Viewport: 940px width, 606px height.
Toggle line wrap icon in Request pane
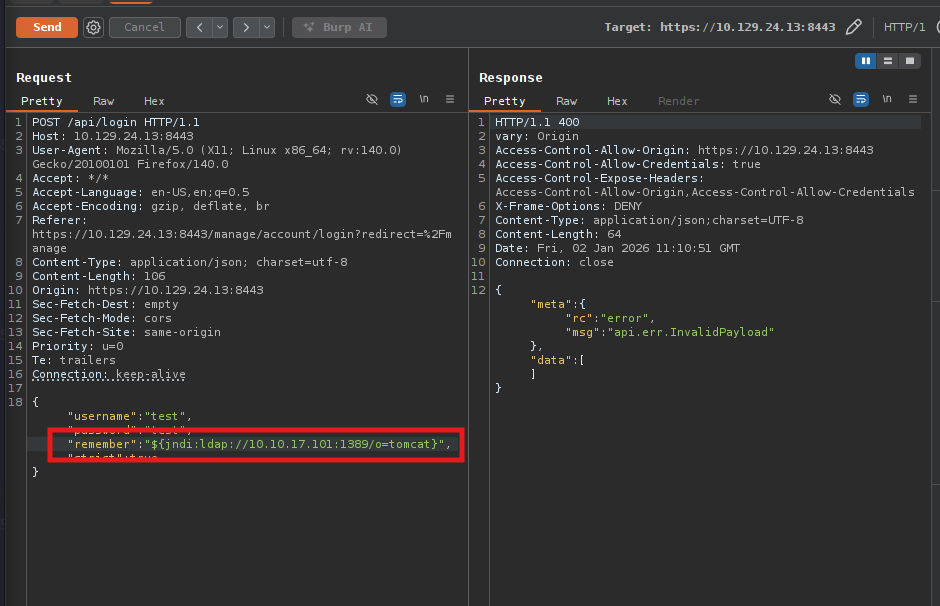point(398,100)
